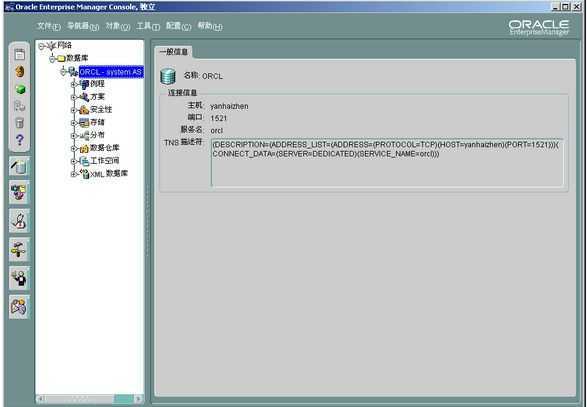Open the waiter figure tool drawer icon
Screen dimensions: 587x407
point(19,278)
